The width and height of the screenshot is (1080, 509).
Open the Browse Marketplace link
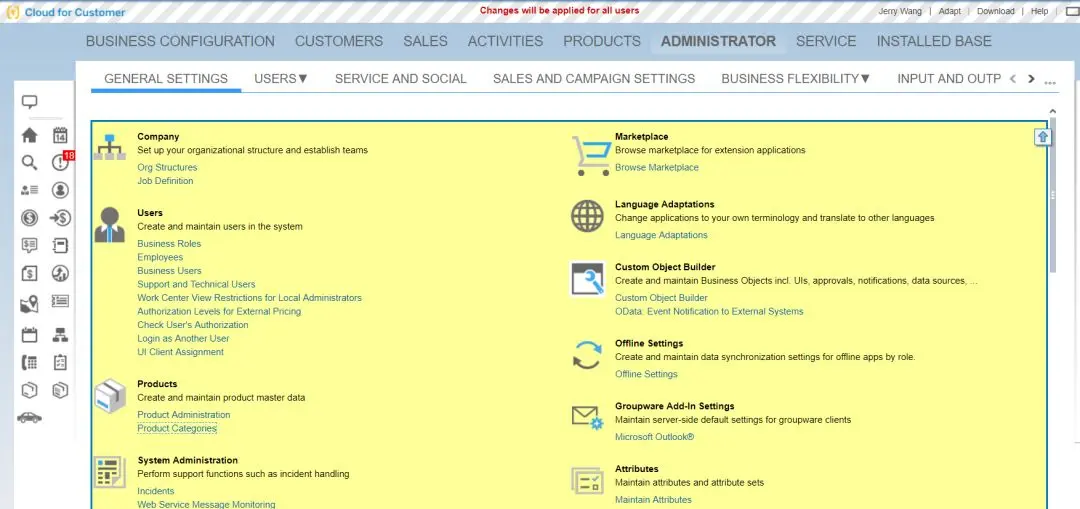pyautogui.click(x=657, y=167)
